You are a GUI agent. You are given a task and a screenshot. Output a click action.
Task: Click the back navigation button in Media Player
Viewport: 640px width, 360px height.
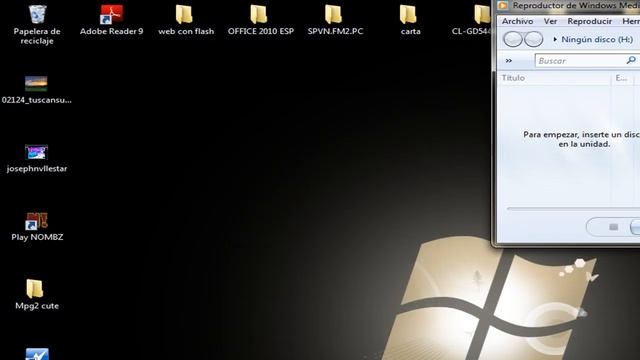(x=513, y=40)
